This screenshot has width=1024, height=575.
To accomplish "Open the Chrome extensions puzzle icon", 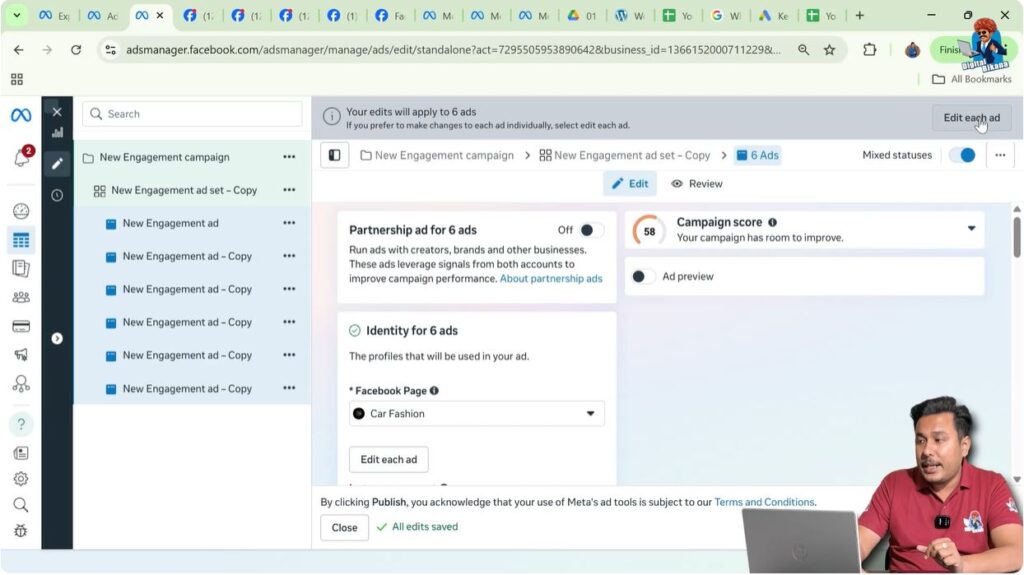I will point(869,50).
